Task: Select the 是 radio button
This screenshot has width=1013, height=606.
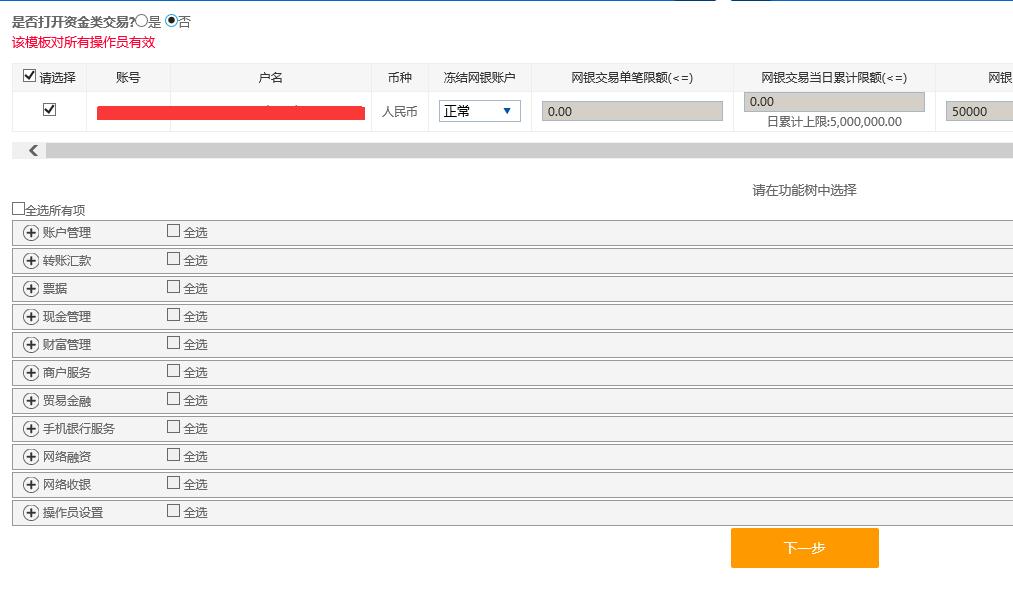Action: coord(141,21)
